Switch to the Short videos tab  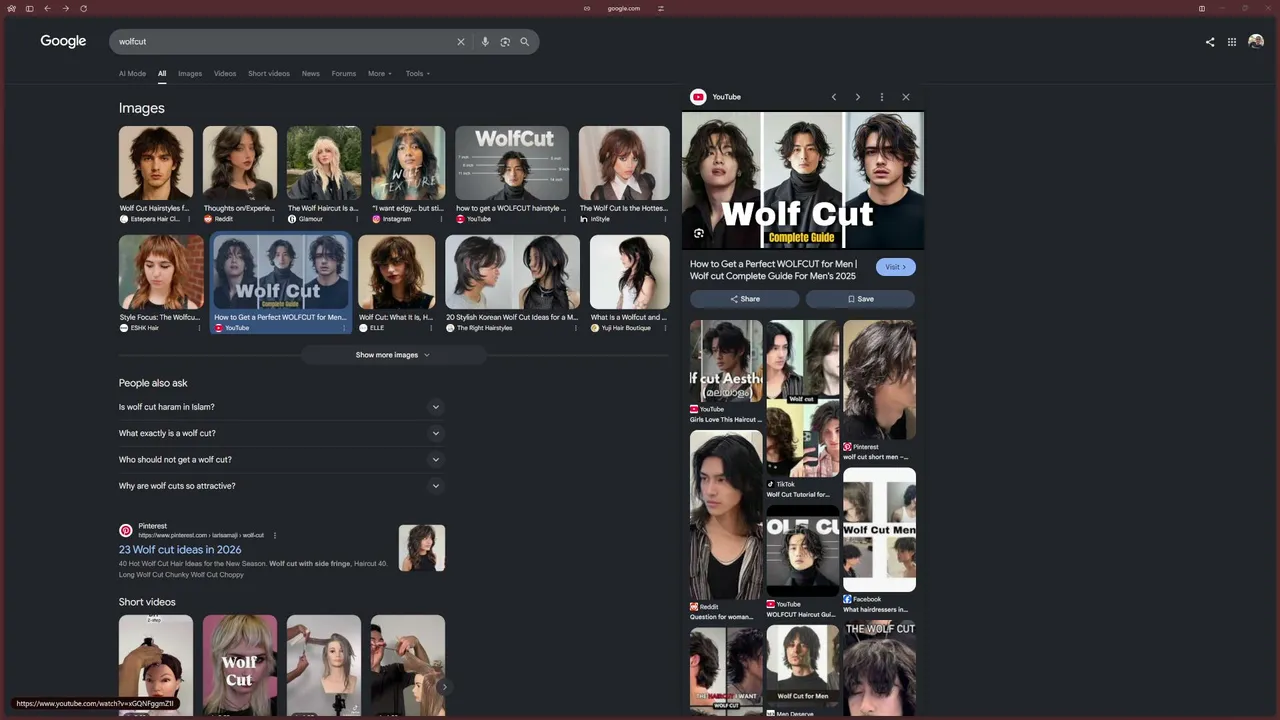[269, 73]
